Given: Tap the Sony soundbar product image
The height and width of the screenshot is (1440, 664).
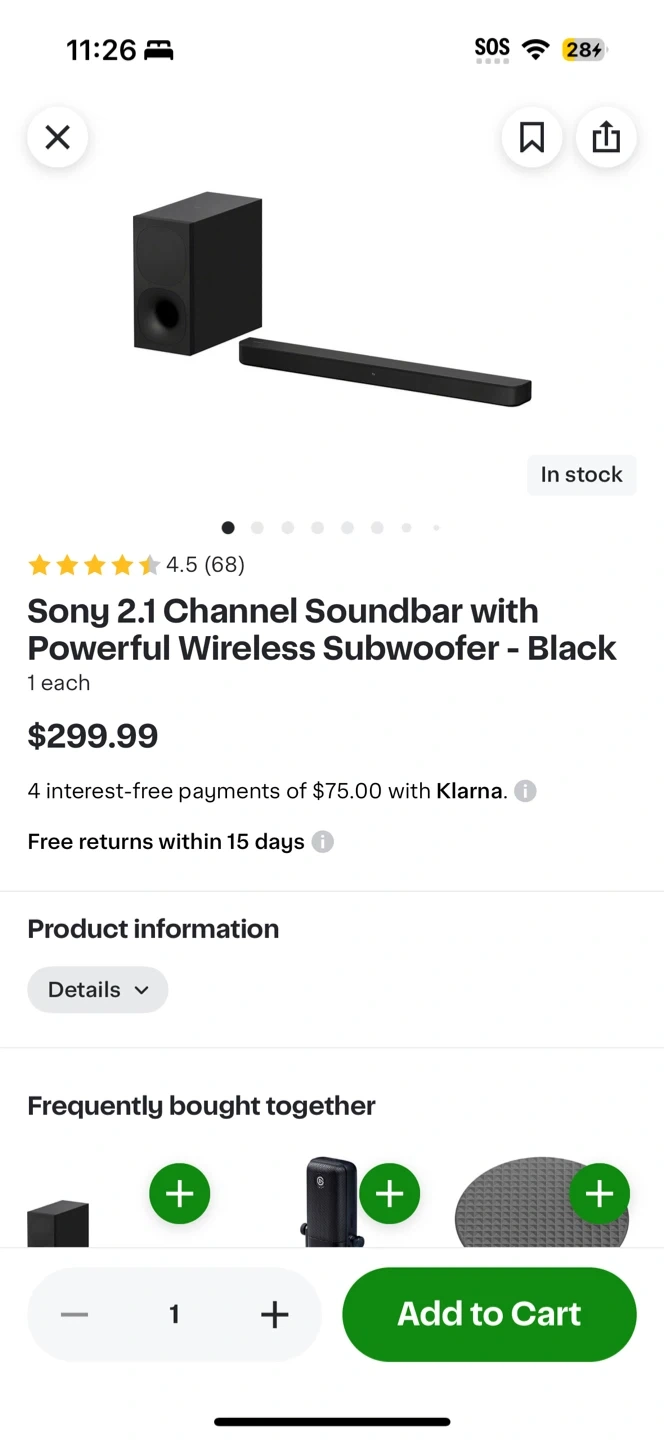Looking at the screenshot, I should 332,299.
